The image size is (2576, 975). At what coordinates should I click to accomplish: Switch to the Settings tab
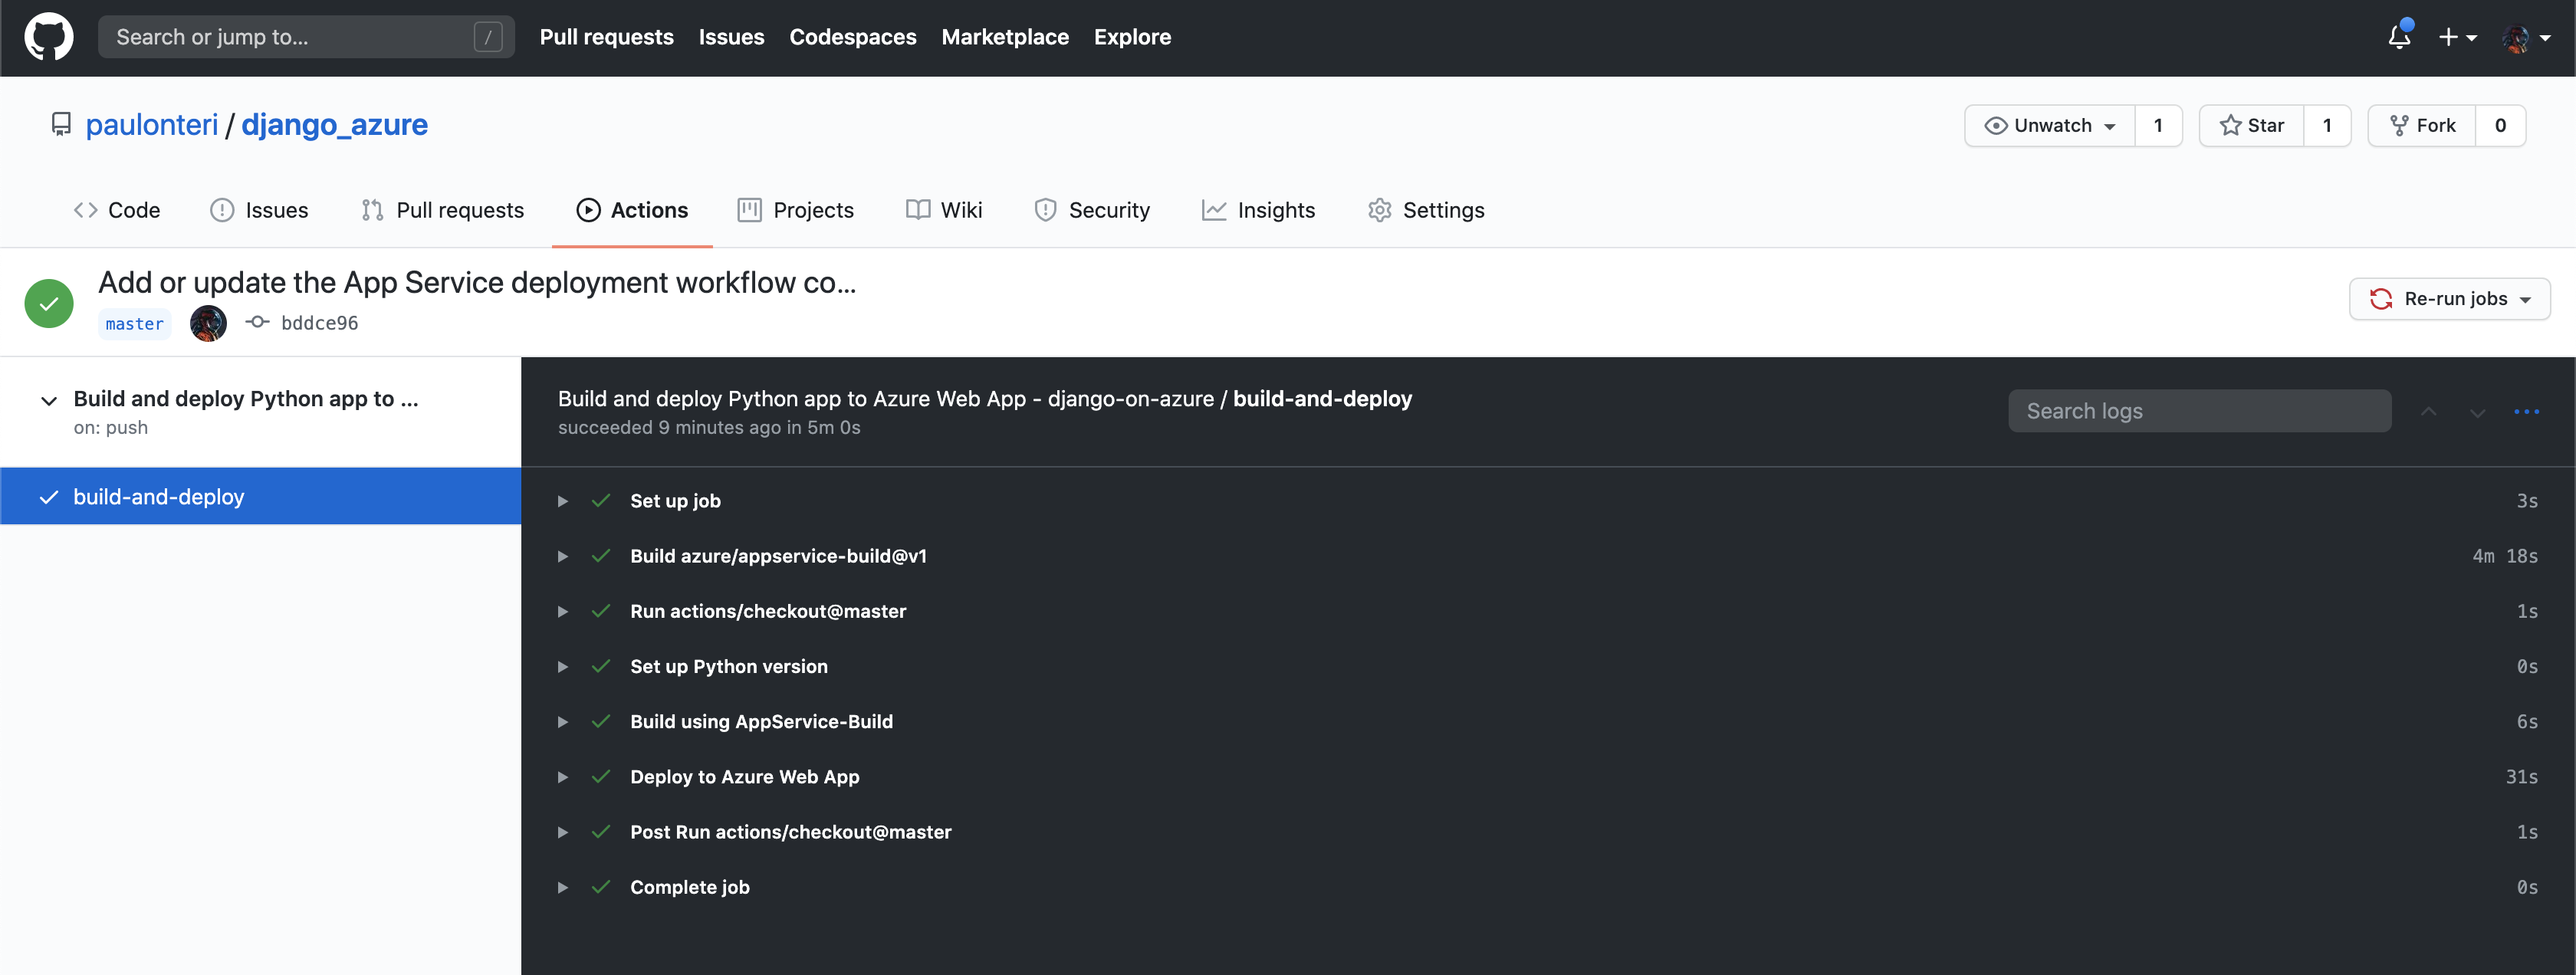1443,210
